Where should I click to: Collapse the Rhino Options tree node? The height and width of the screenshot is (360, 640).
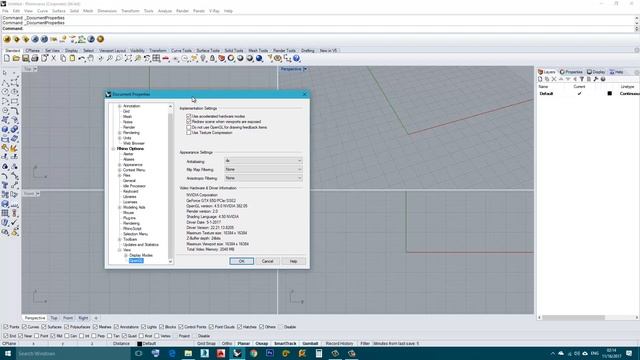click(113, 149)
